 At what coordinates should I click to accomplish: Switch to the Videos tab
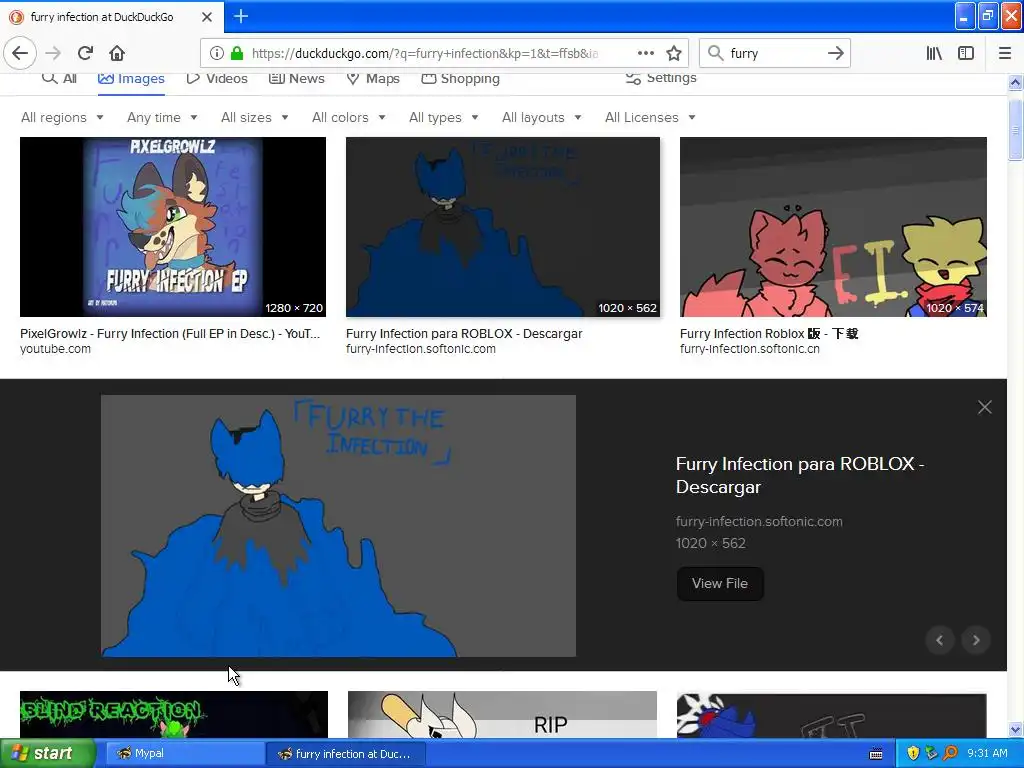[x=217, y=78]
